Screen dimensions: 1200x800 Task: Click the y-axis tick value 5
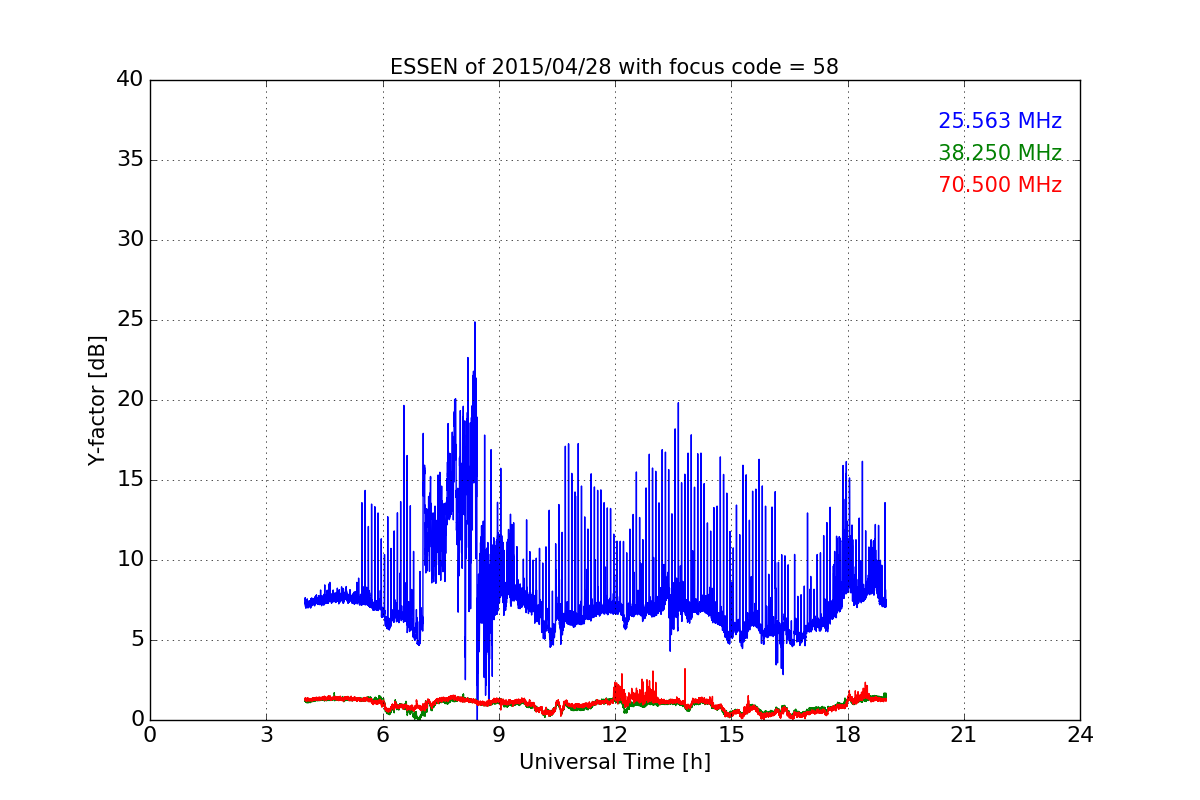pyautogui.click(x=137, y=640)
